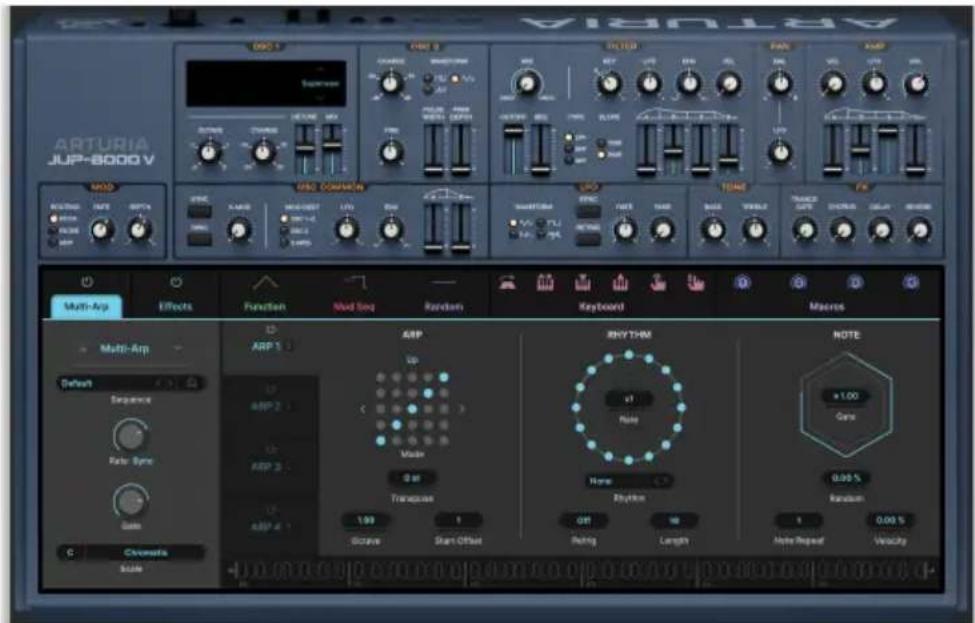975x623 pixels.
Task: Open the Function modulator tab
Action: [x=265, y=307]
